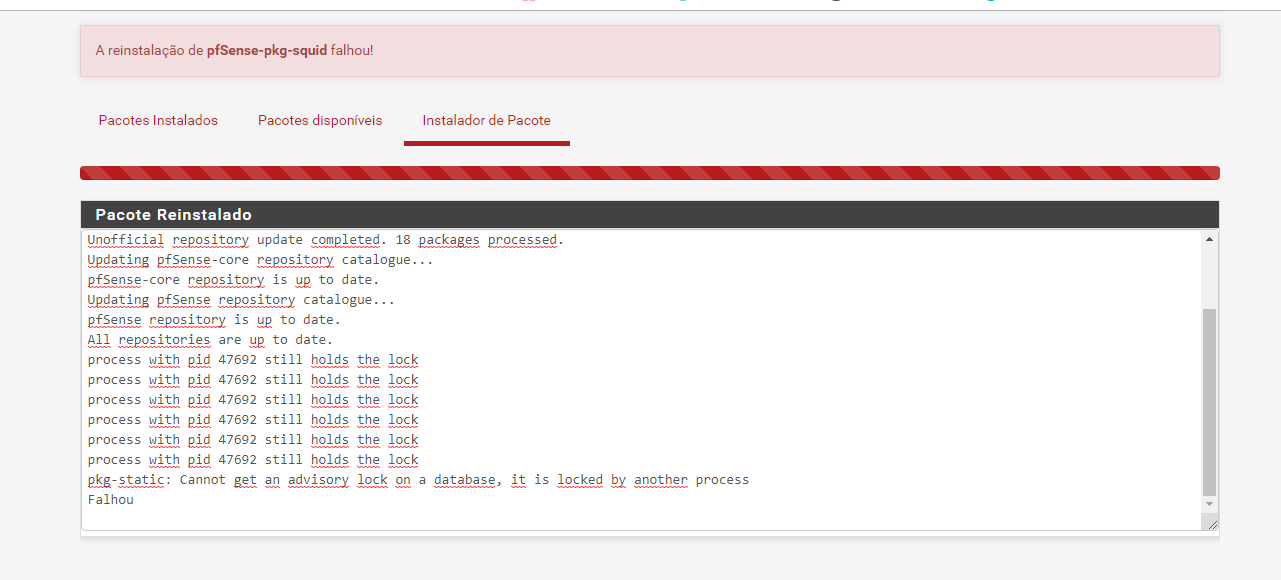Switch to Pacotes disponíveis tab
Viewport: 1281px width, 580px height.
pyautogui.click(x=320, y=120)
